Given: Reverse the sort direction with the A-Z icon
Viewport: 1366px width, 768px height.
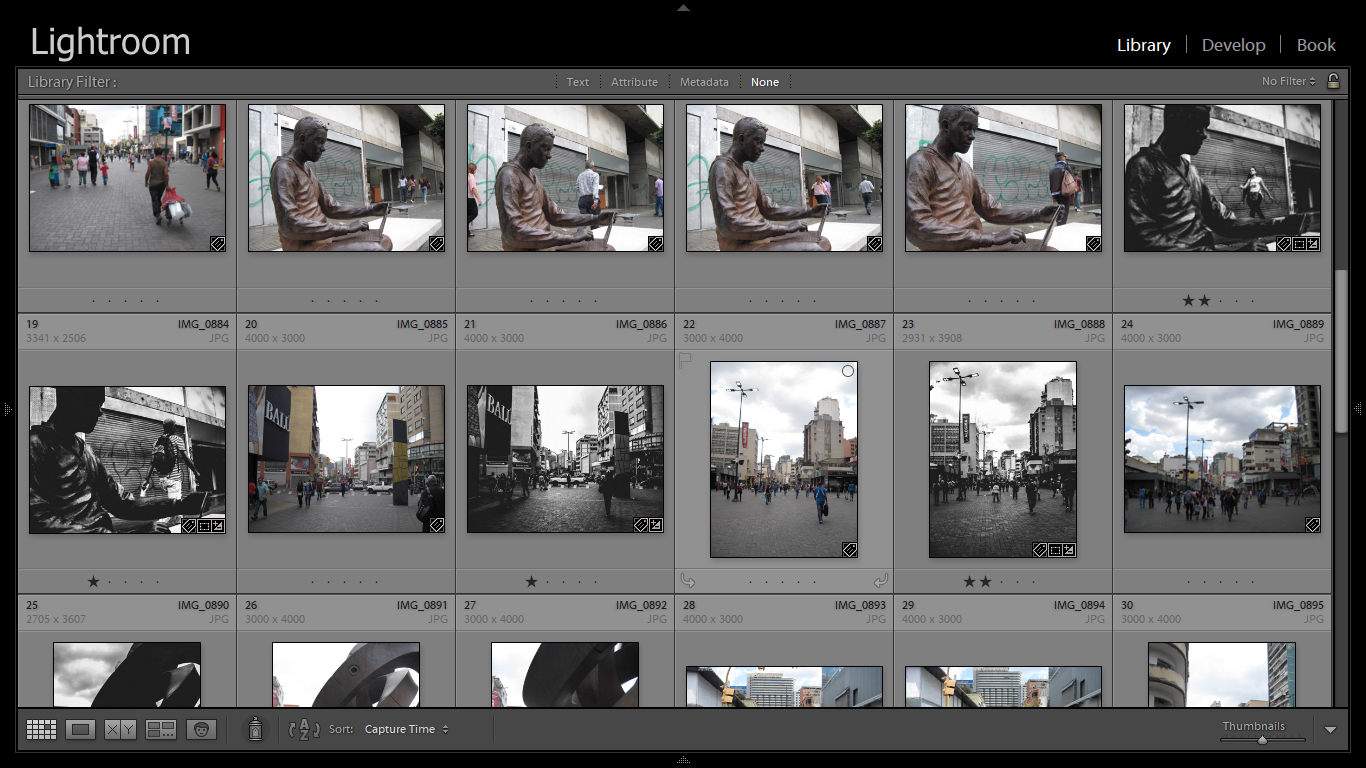Looking at the screenshot, I should [304, 730].
